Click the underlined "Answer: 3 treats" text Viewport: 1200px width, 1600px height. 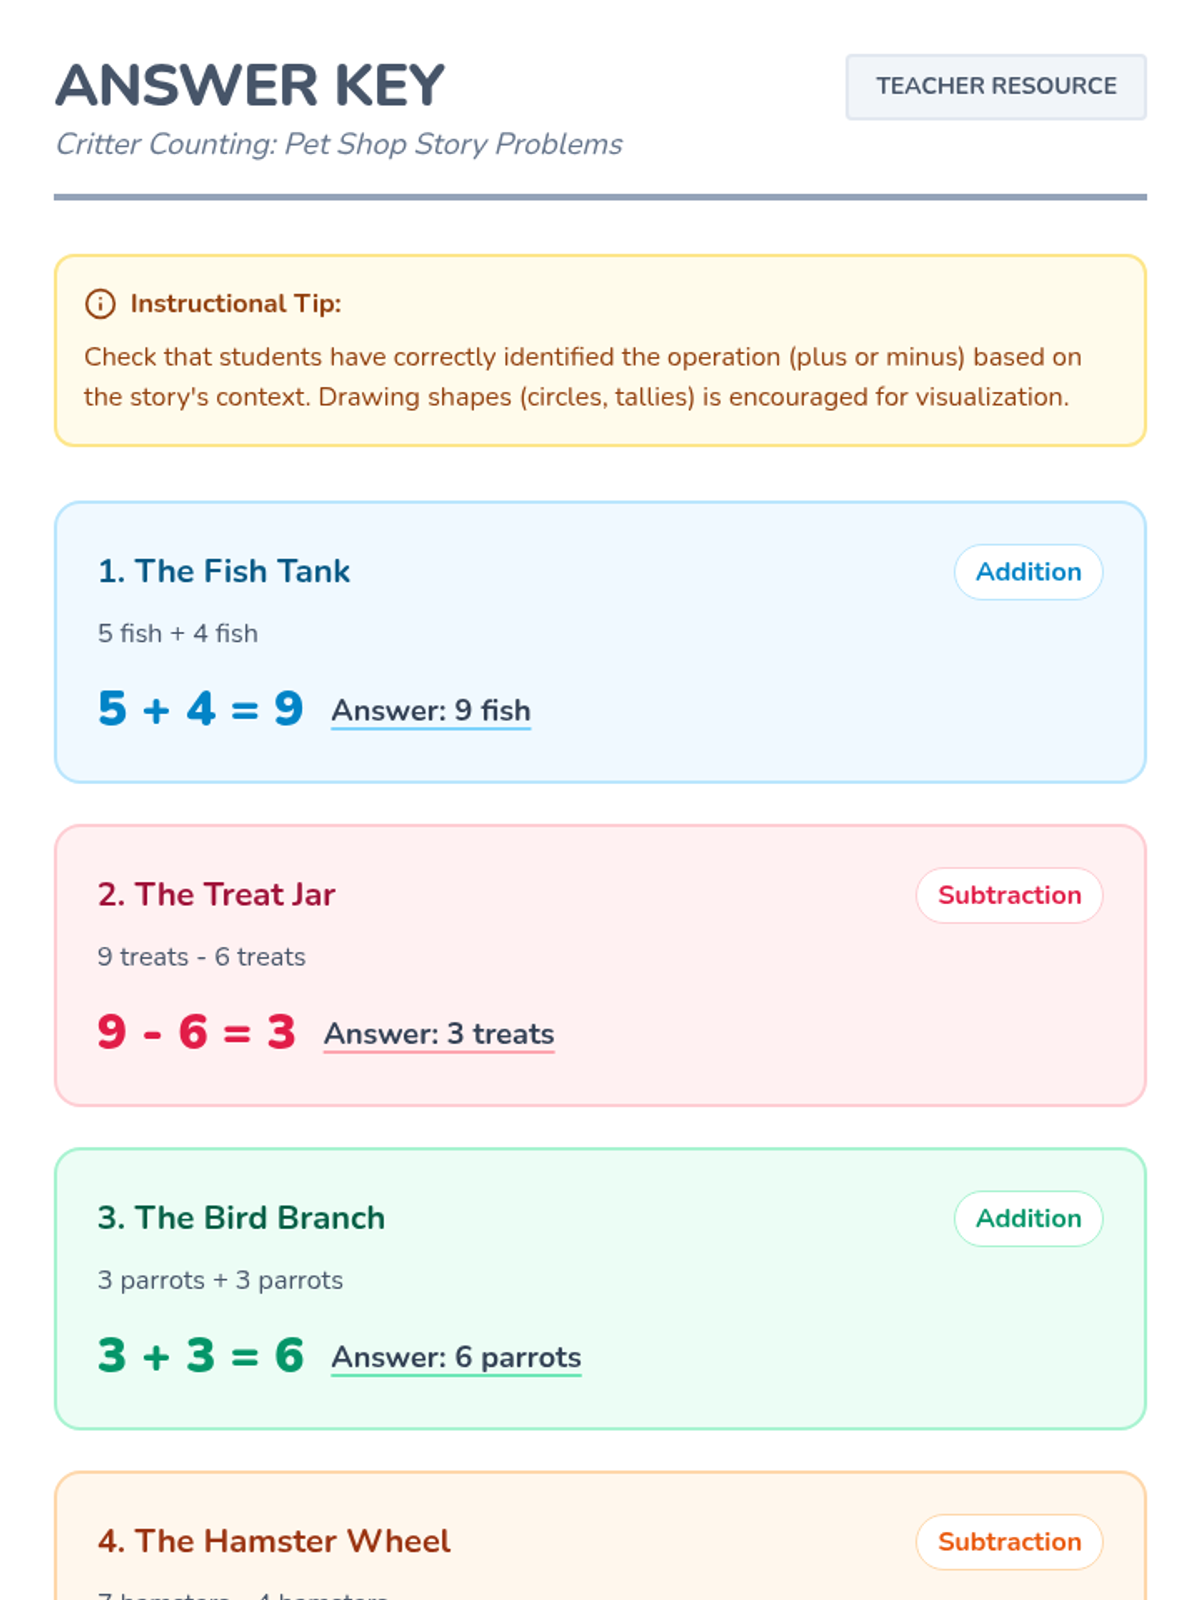(x=439, y=1033)
